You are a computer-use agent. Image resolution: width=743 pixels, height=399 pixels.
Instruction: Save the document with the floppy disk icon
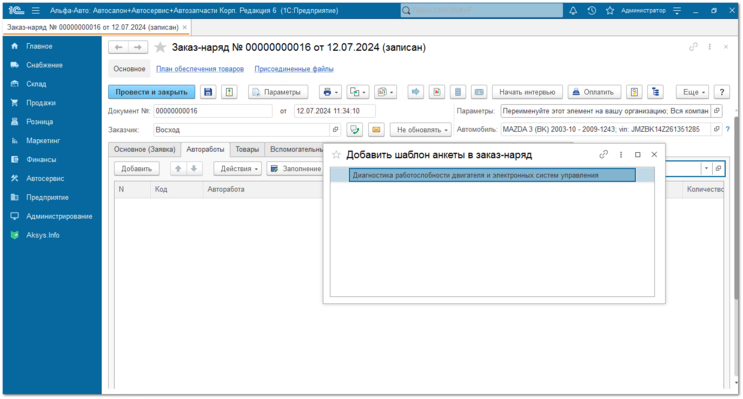click(208, 92)
